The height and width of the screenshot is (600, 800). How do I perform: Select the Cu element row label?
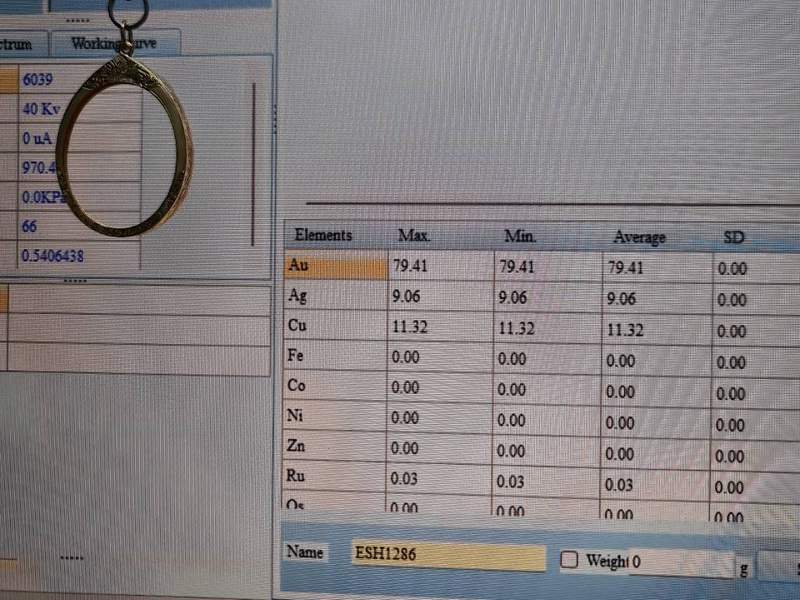coord(335,327)
